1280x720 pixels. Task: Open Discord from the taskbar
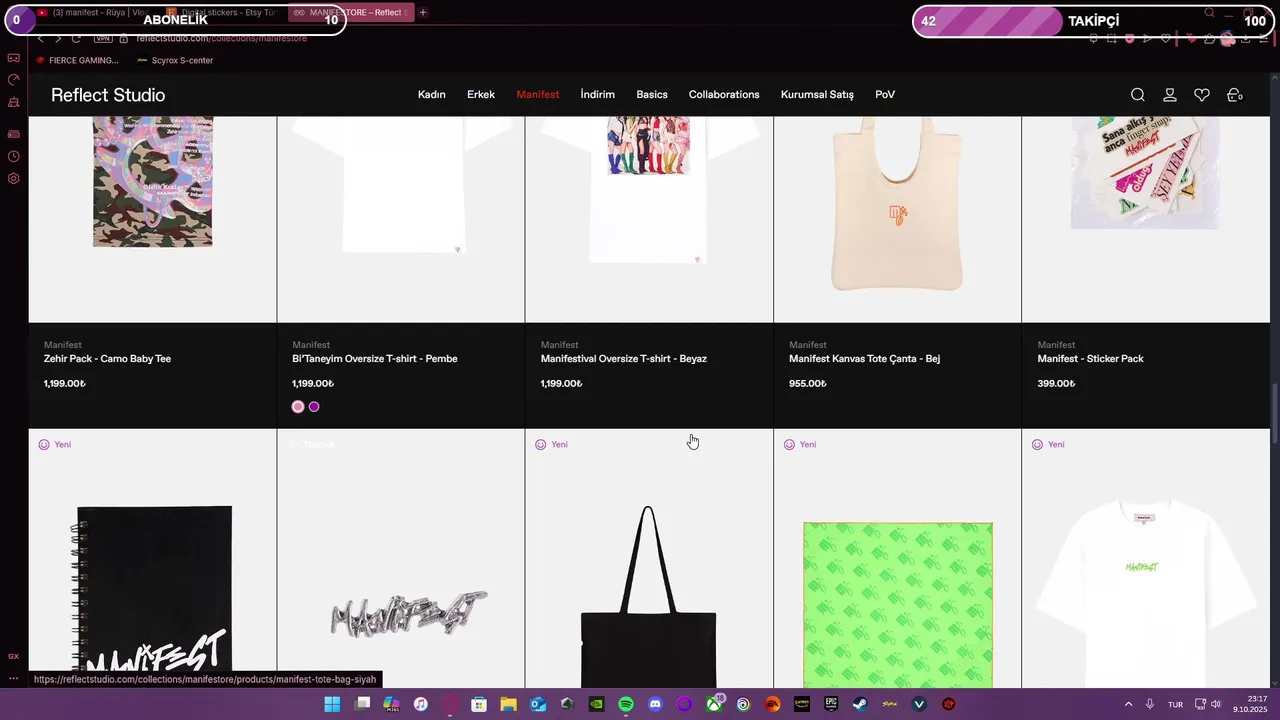655,704
